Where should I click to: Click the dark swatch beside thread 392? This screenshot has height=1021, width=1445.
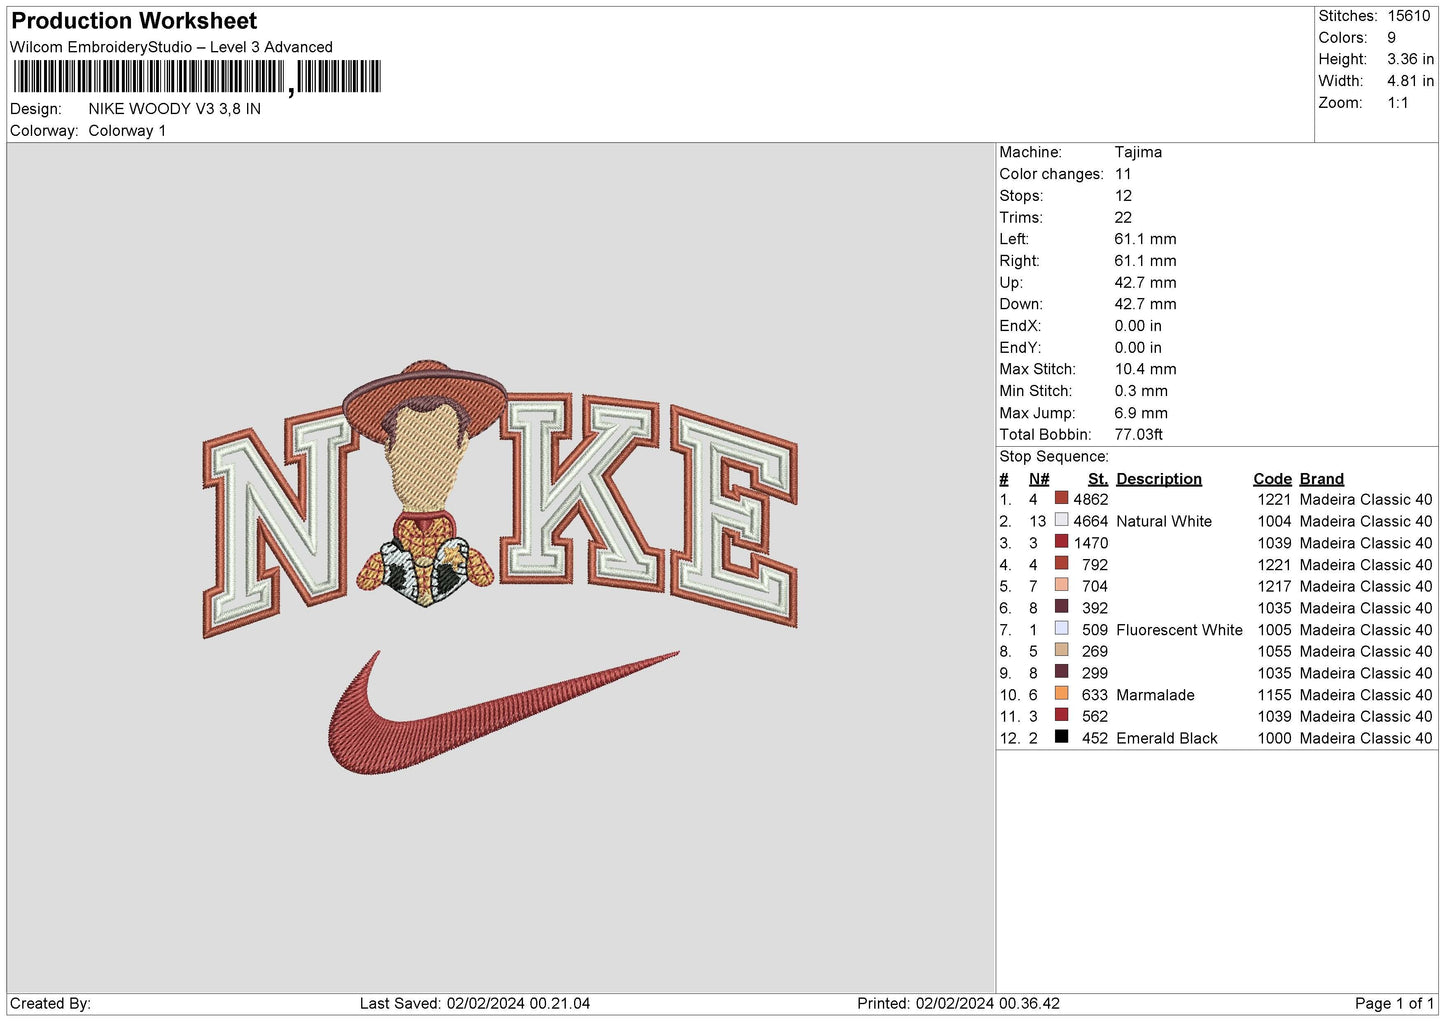coord(1061,607)
